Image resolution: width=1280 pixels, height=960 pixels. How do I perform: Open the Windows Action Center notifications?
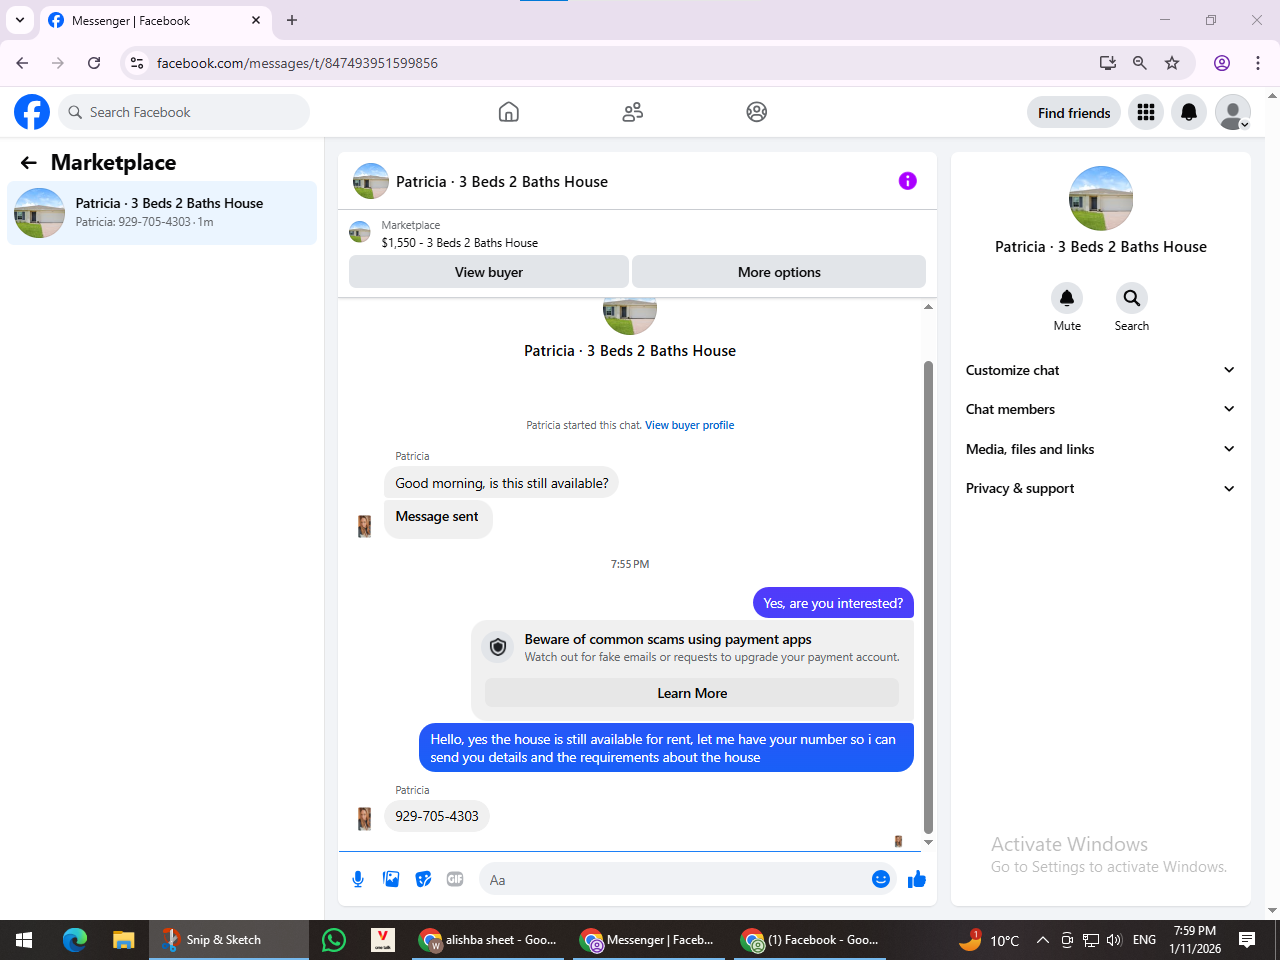[x=1247, y=940]
